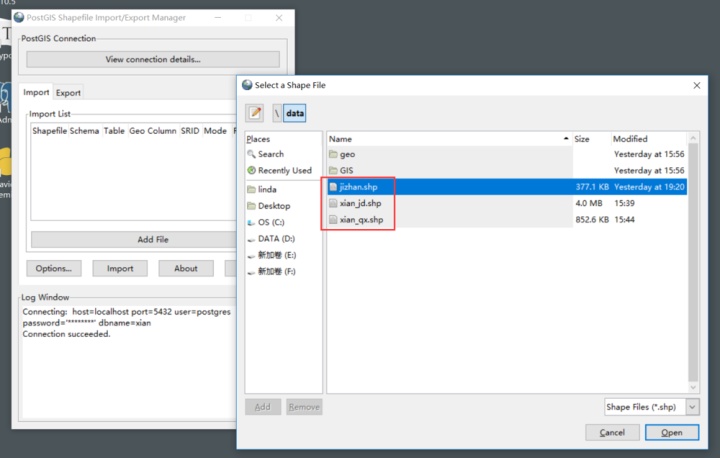The width and height of the screenshot is (720, 458).
Task: Go to the linda folder place
Action: pyautogui.click(x=267, y=189)
